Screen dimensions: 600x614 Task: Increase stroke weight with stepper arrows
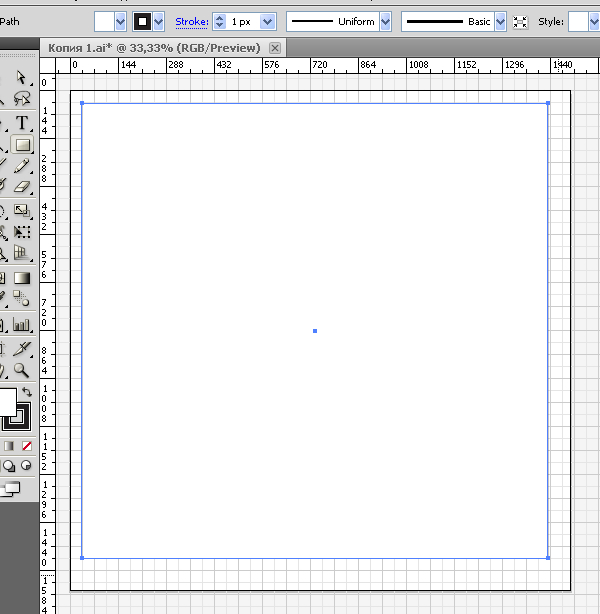(x=219, y=17)
